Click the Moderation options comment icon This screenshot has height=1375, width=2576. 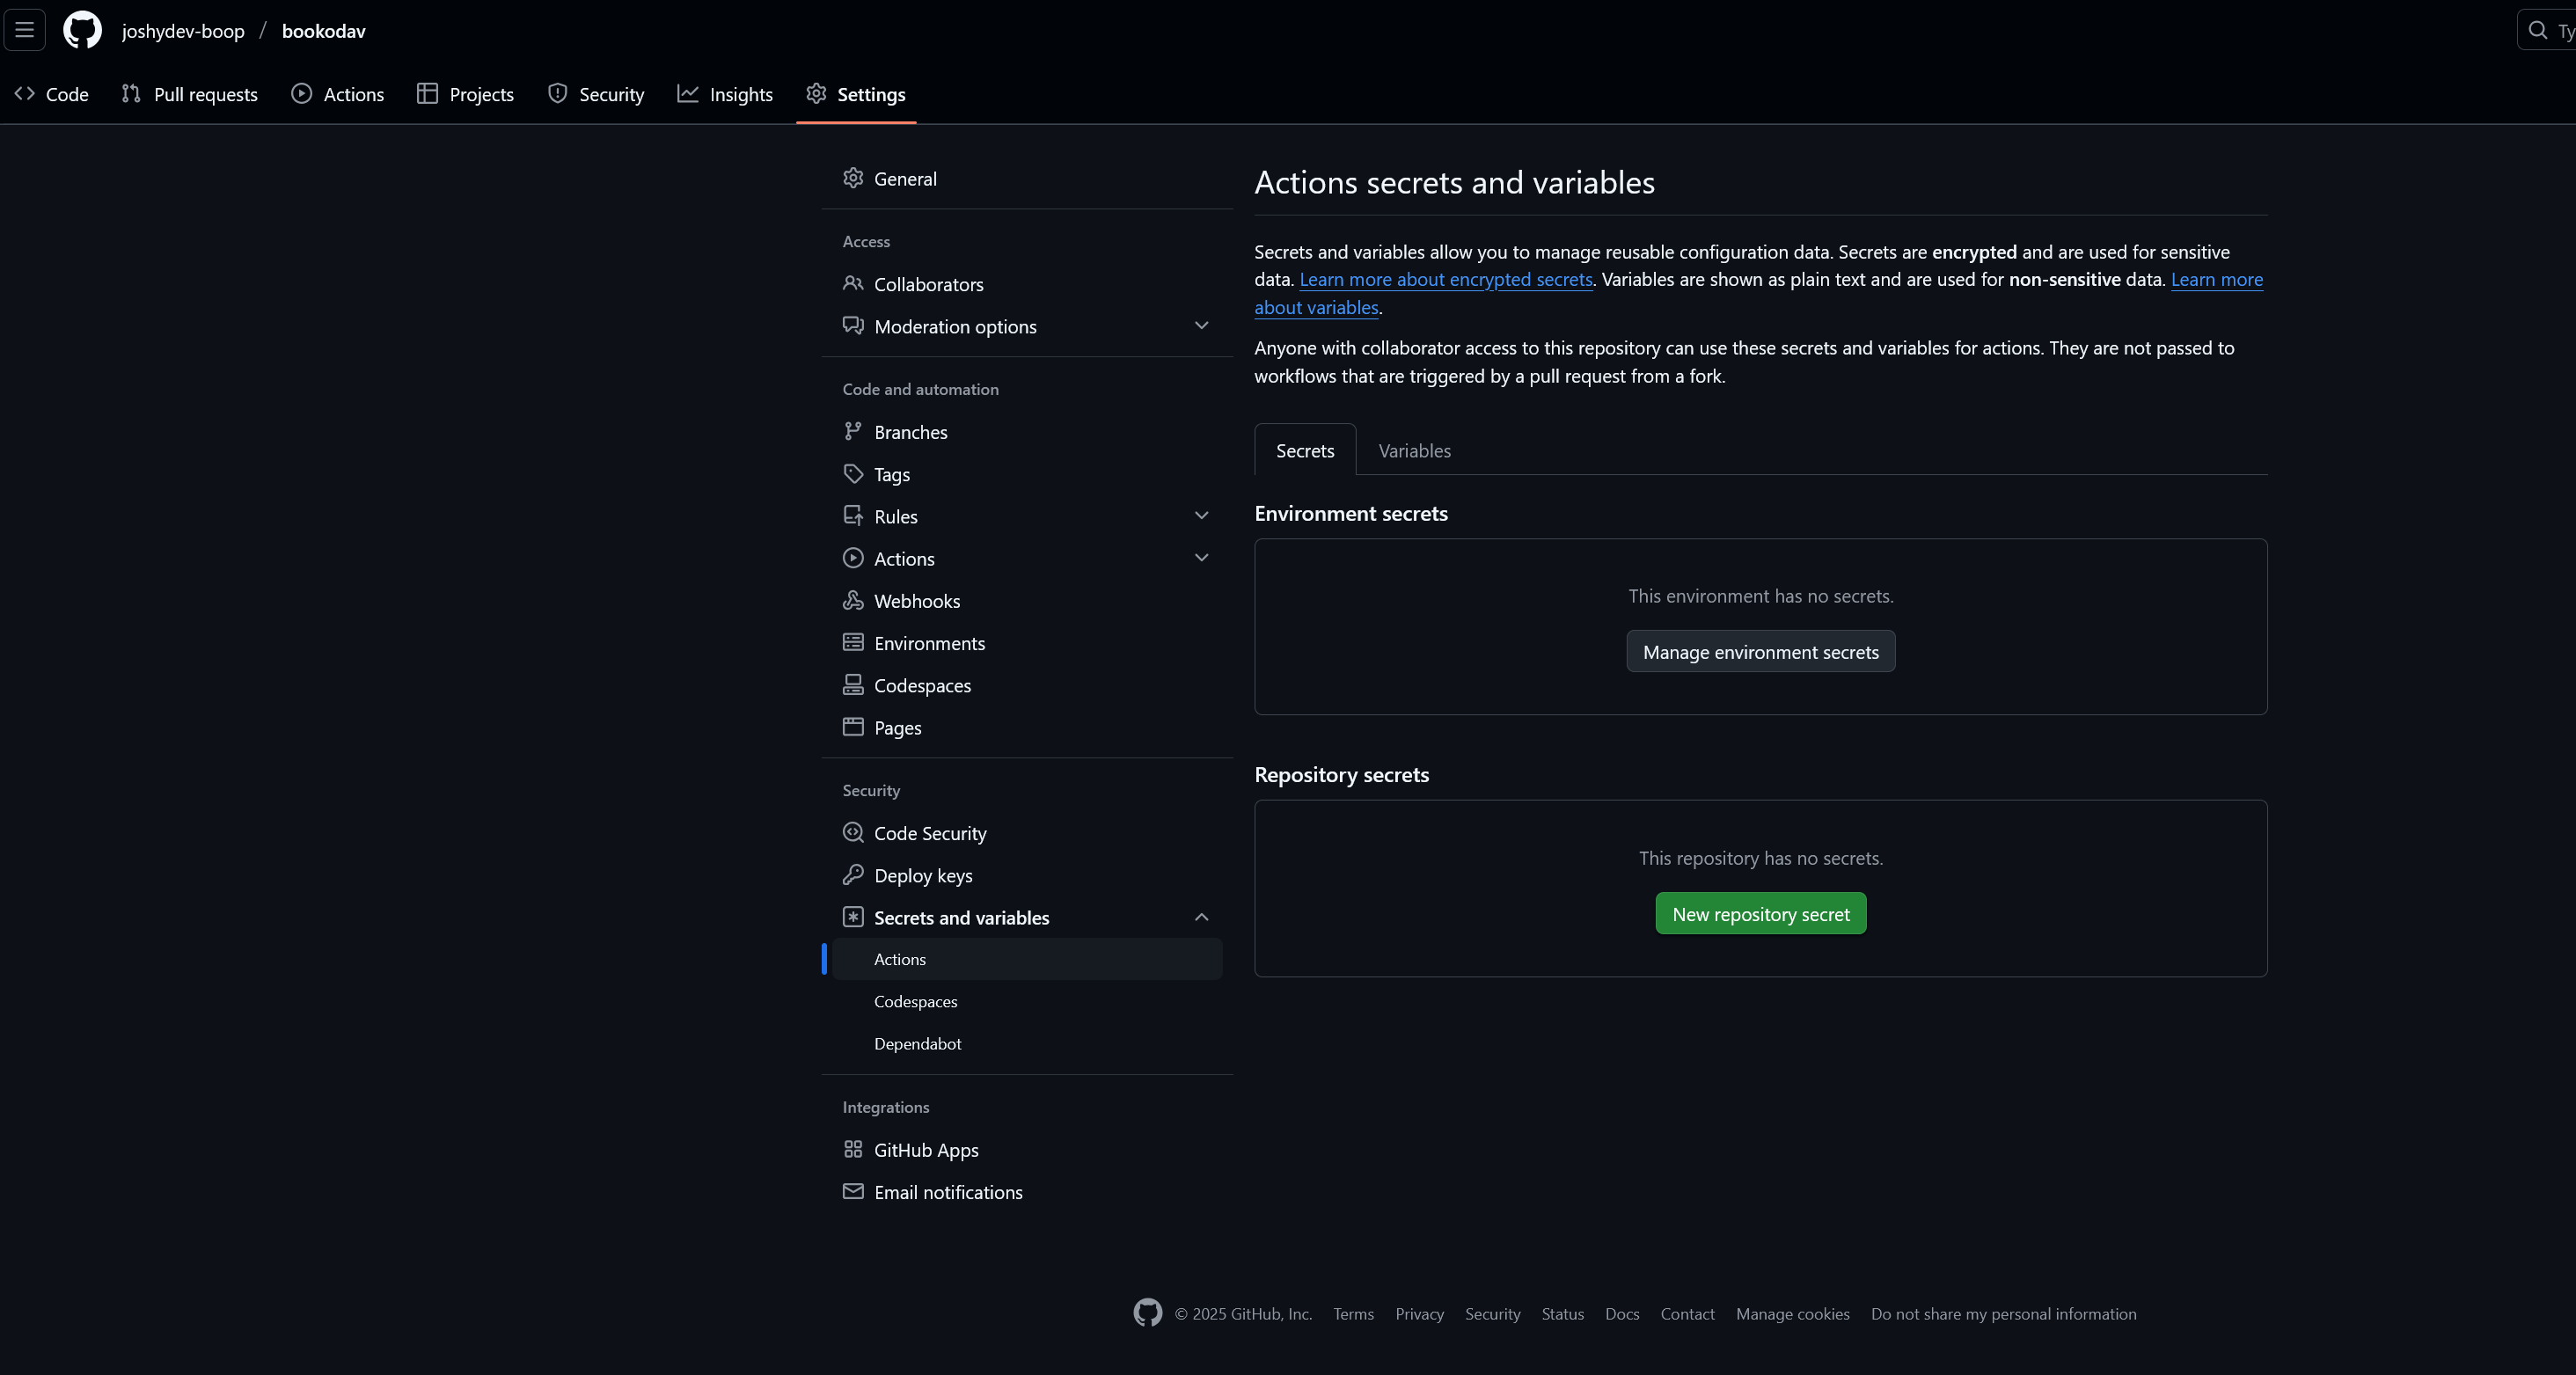point(852,325)
